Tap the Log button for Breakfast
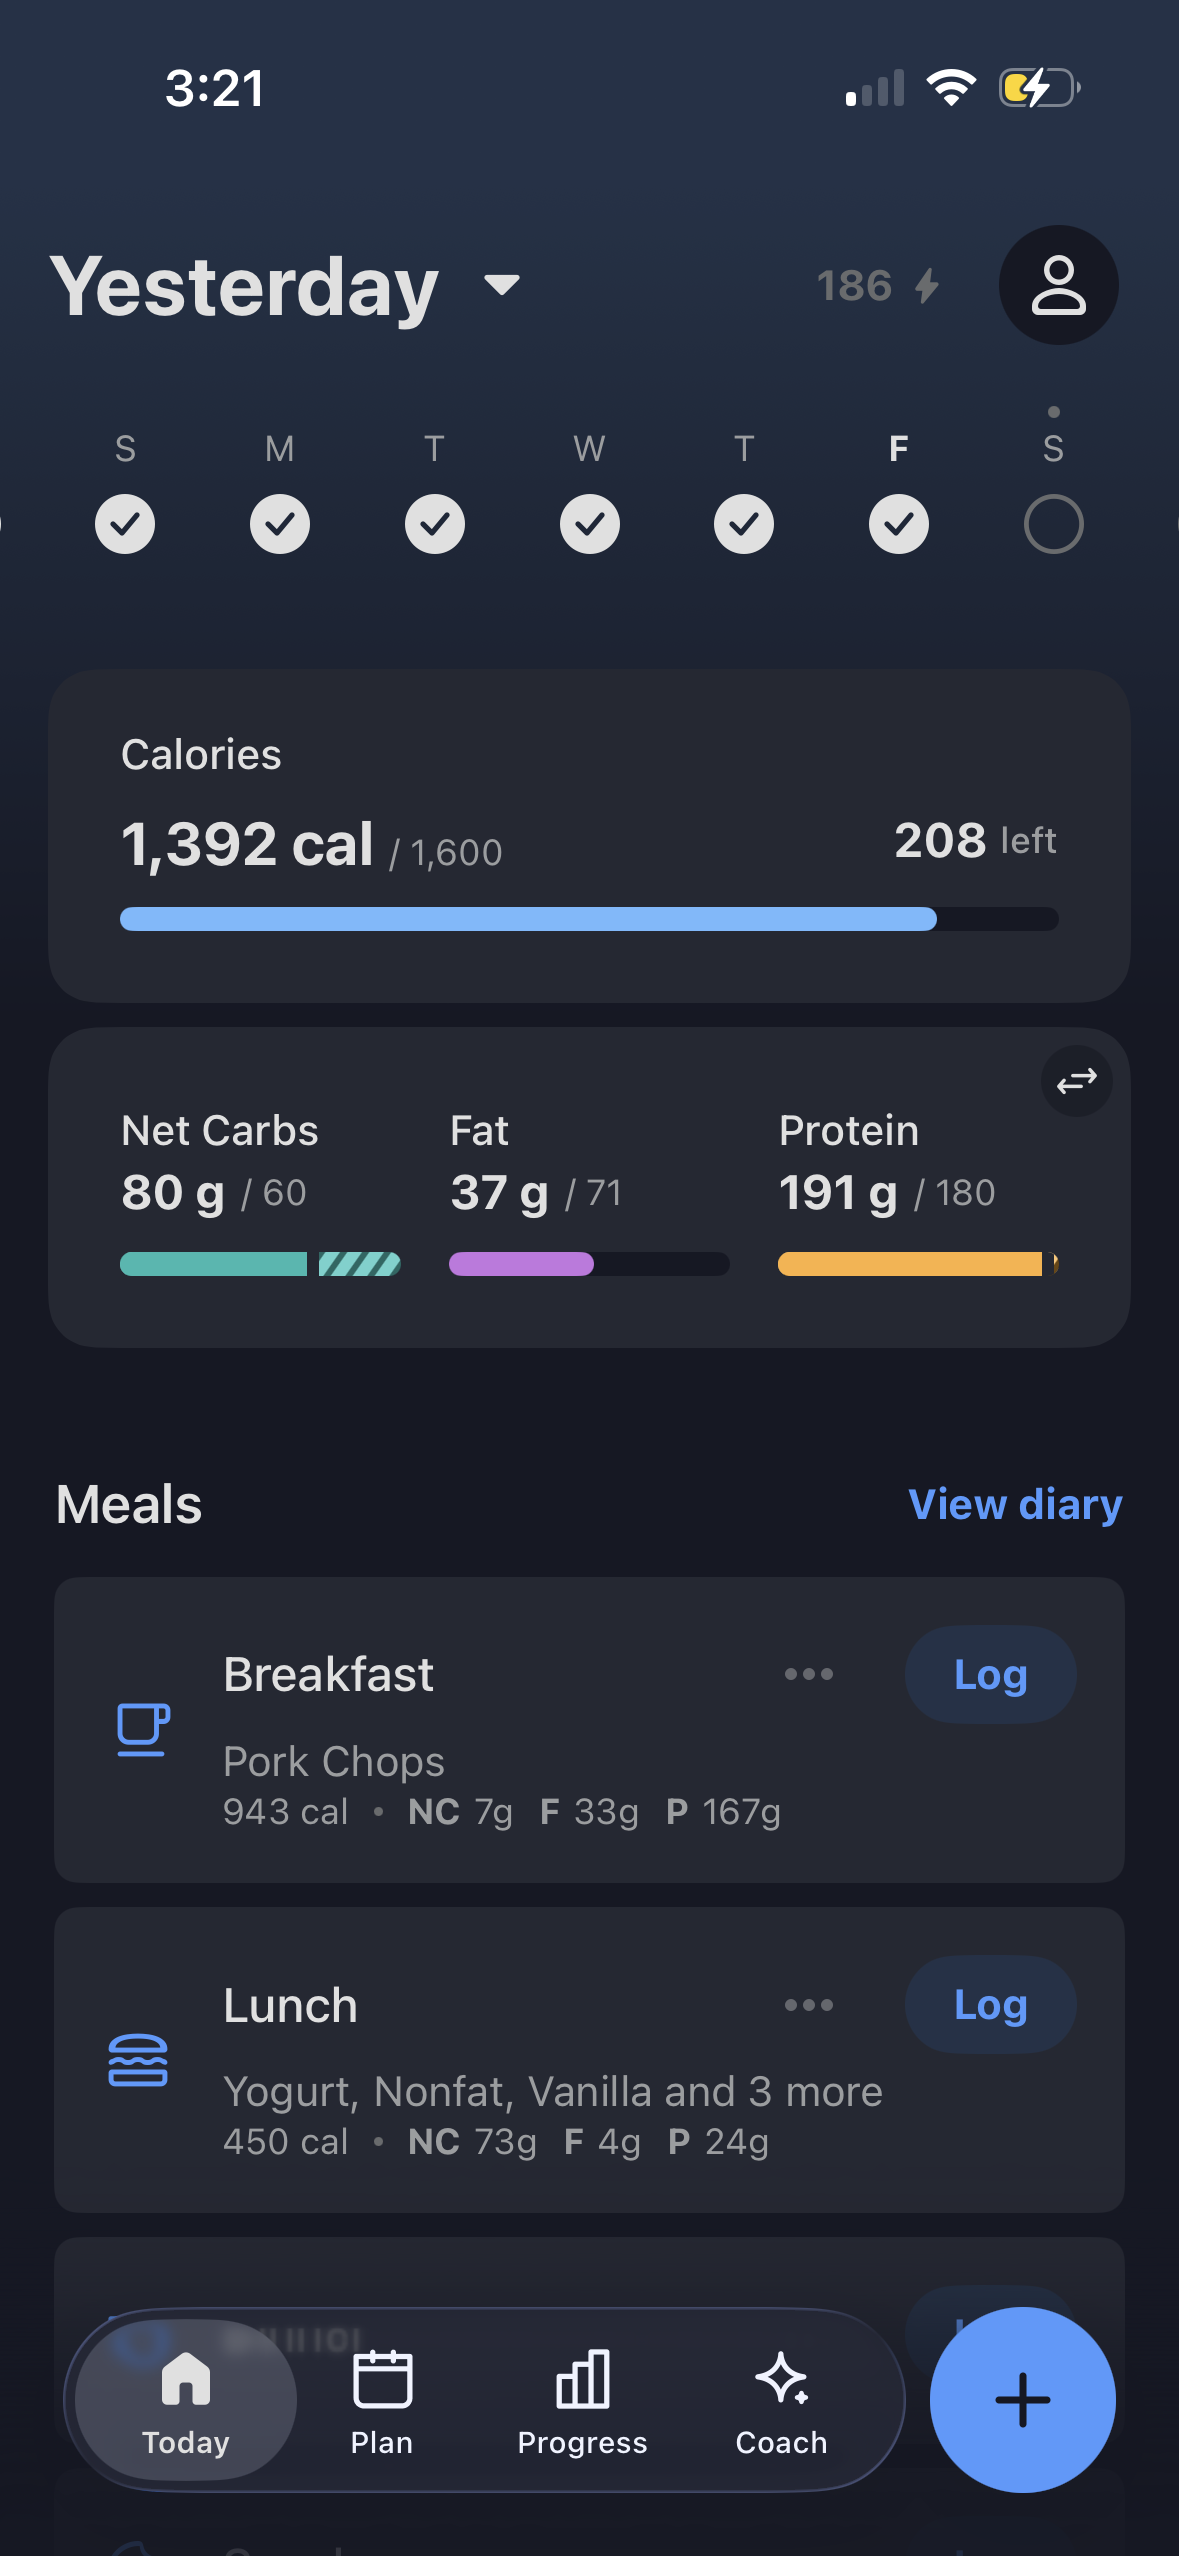The width and height of the screenshot is (1179, 2556). (990, 1674)
